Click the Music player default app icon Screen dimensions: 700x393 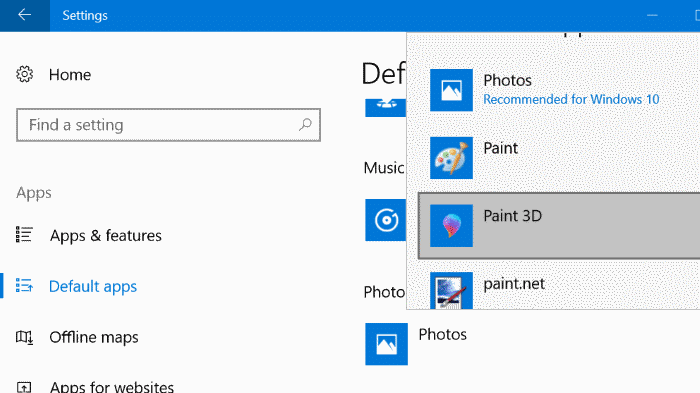386,220
